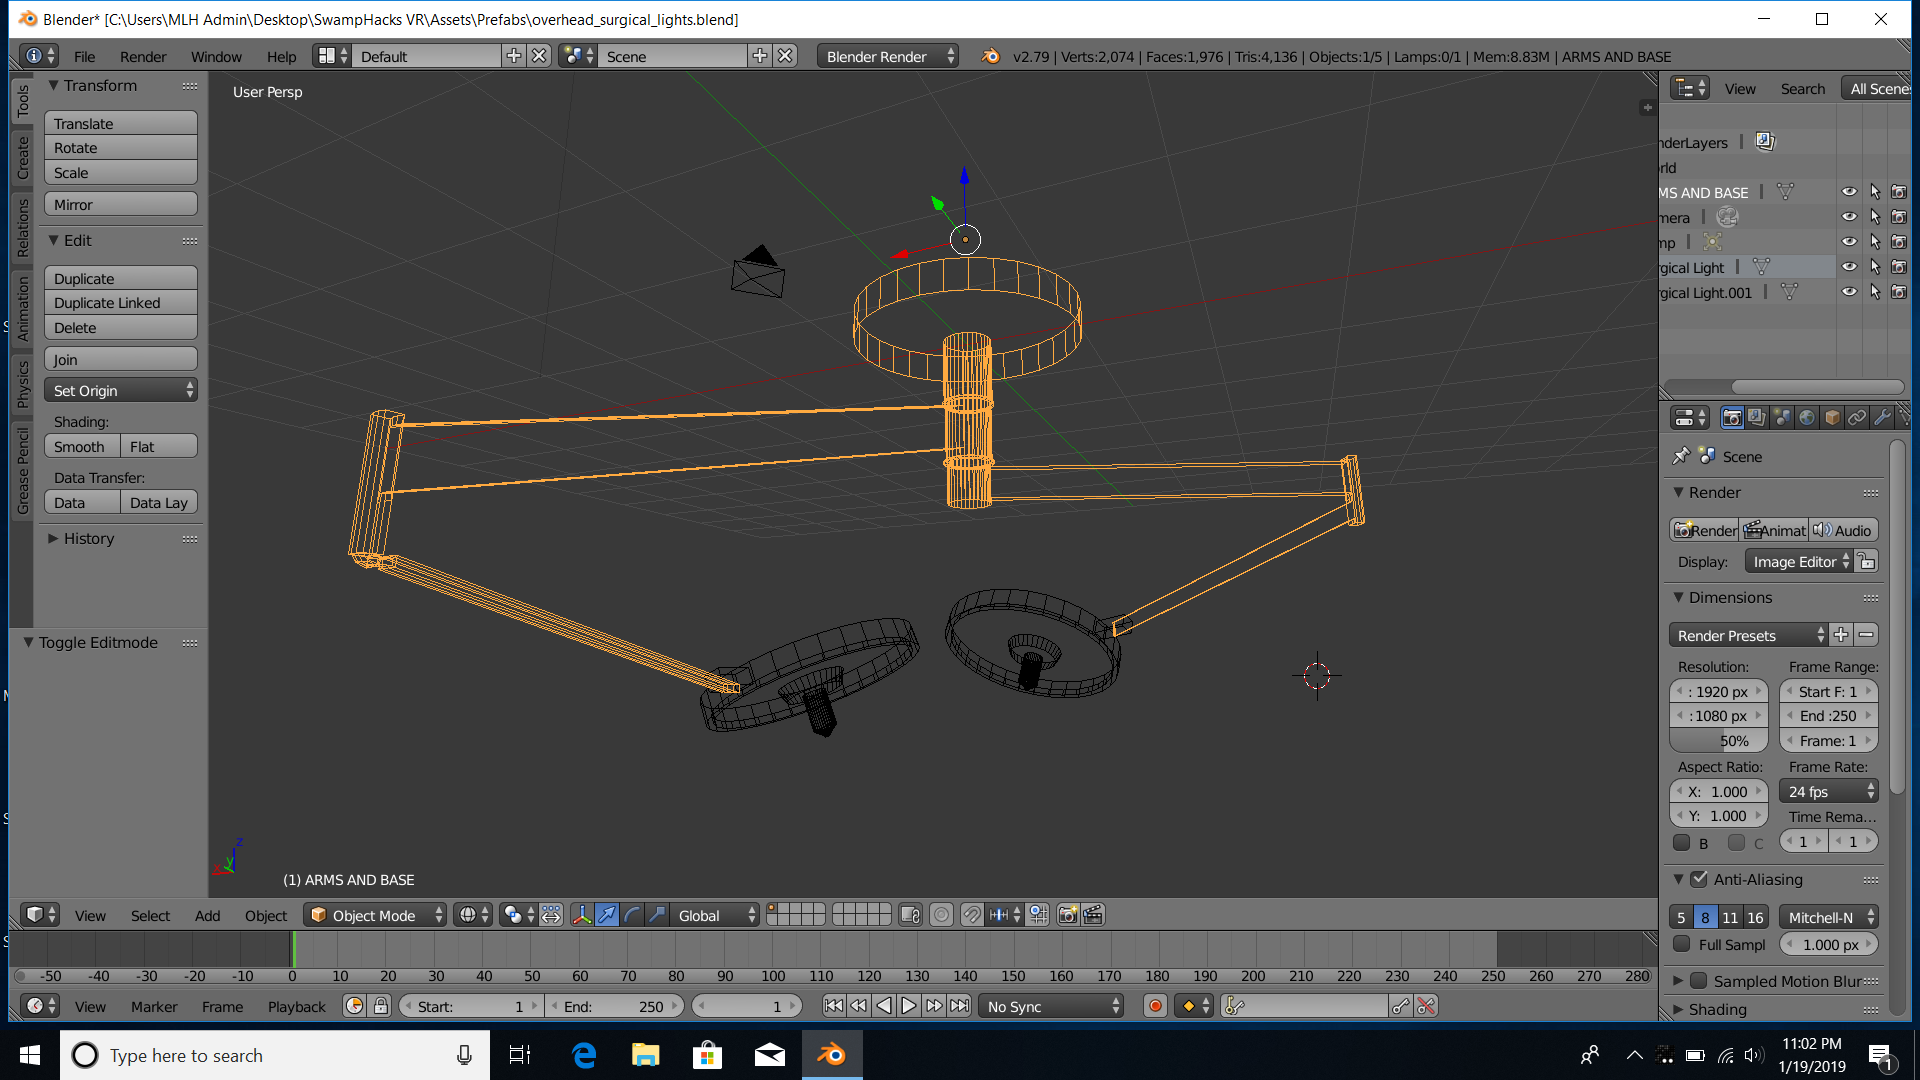
Task: Click the resolution percentage 50% slider
Action: [x=1719, y=741]
